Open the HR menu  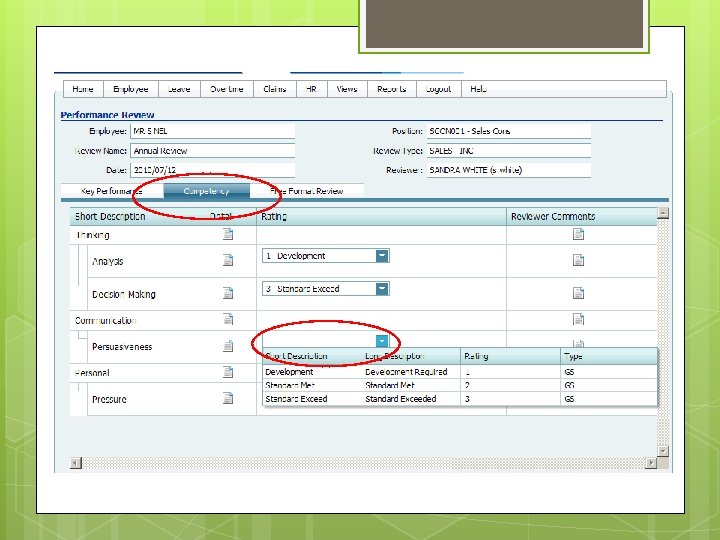(311, 89)
